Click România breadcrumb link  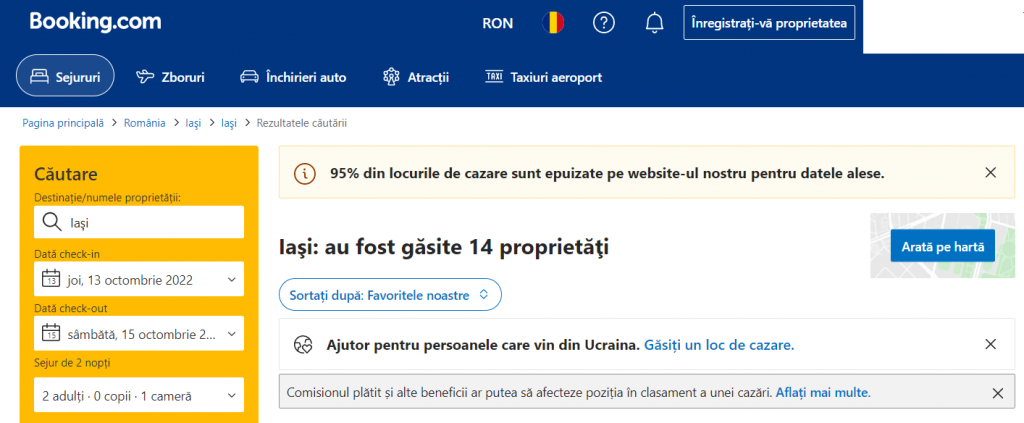(145, 123)
